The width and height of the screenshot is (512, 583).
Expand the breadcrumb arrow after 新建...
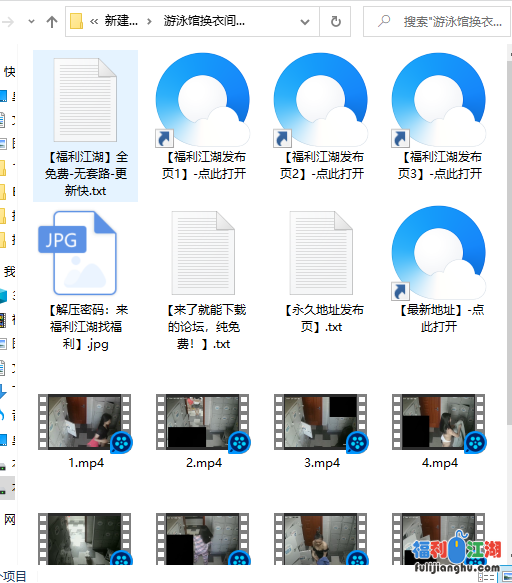149,22
